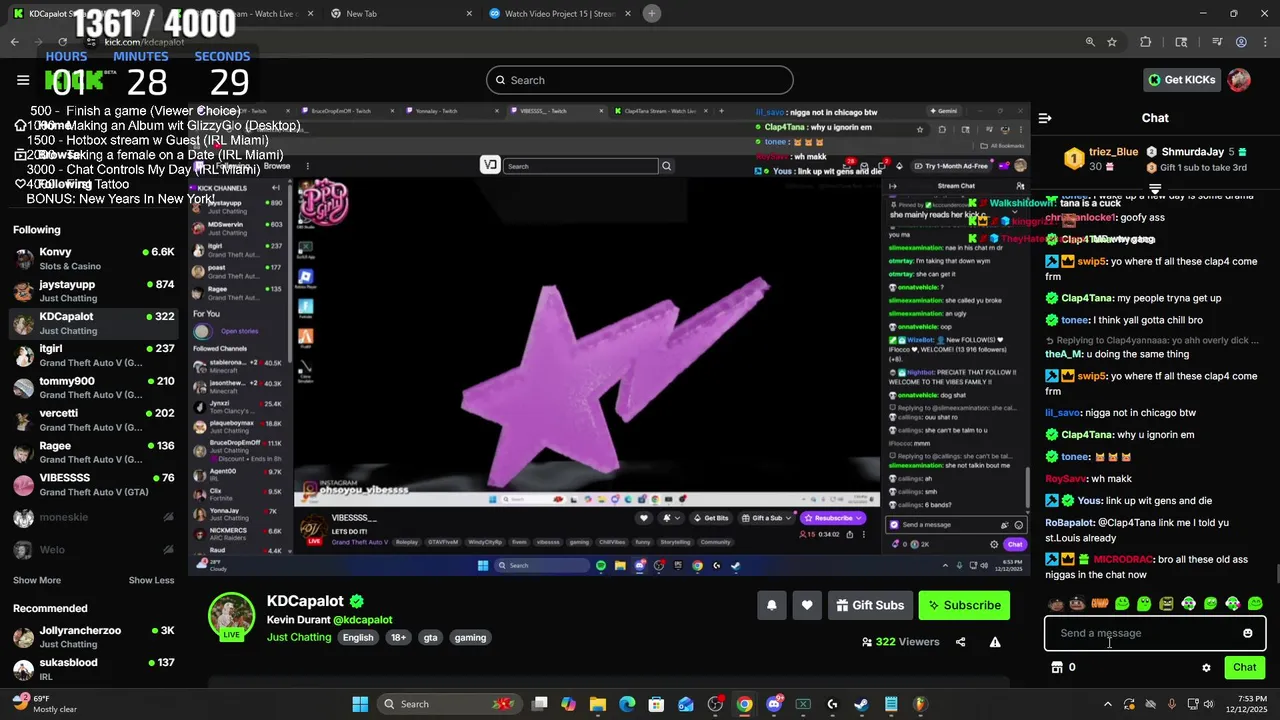The width and height of the screenshot is (1280, 720).
Task: Open VIBESSSS channel in Following list
Action: tap(95, 485)
